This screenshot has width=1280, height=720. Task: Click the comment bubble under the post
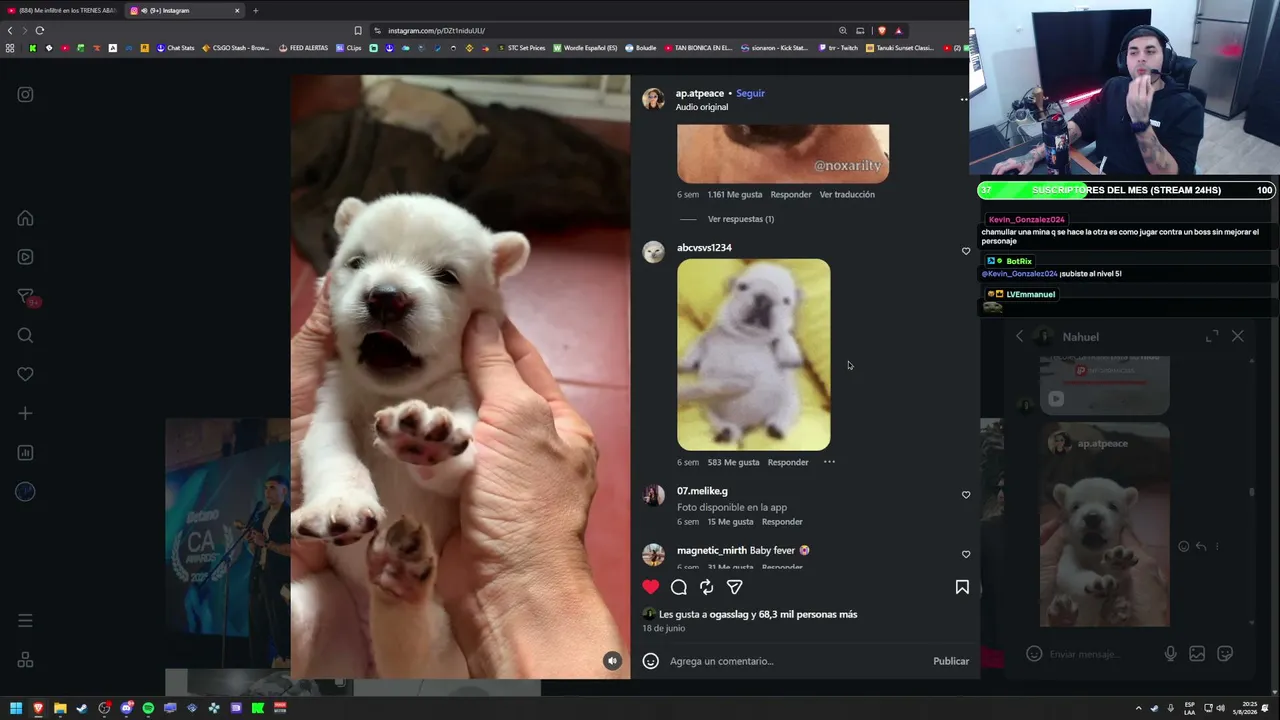(679, 587)
